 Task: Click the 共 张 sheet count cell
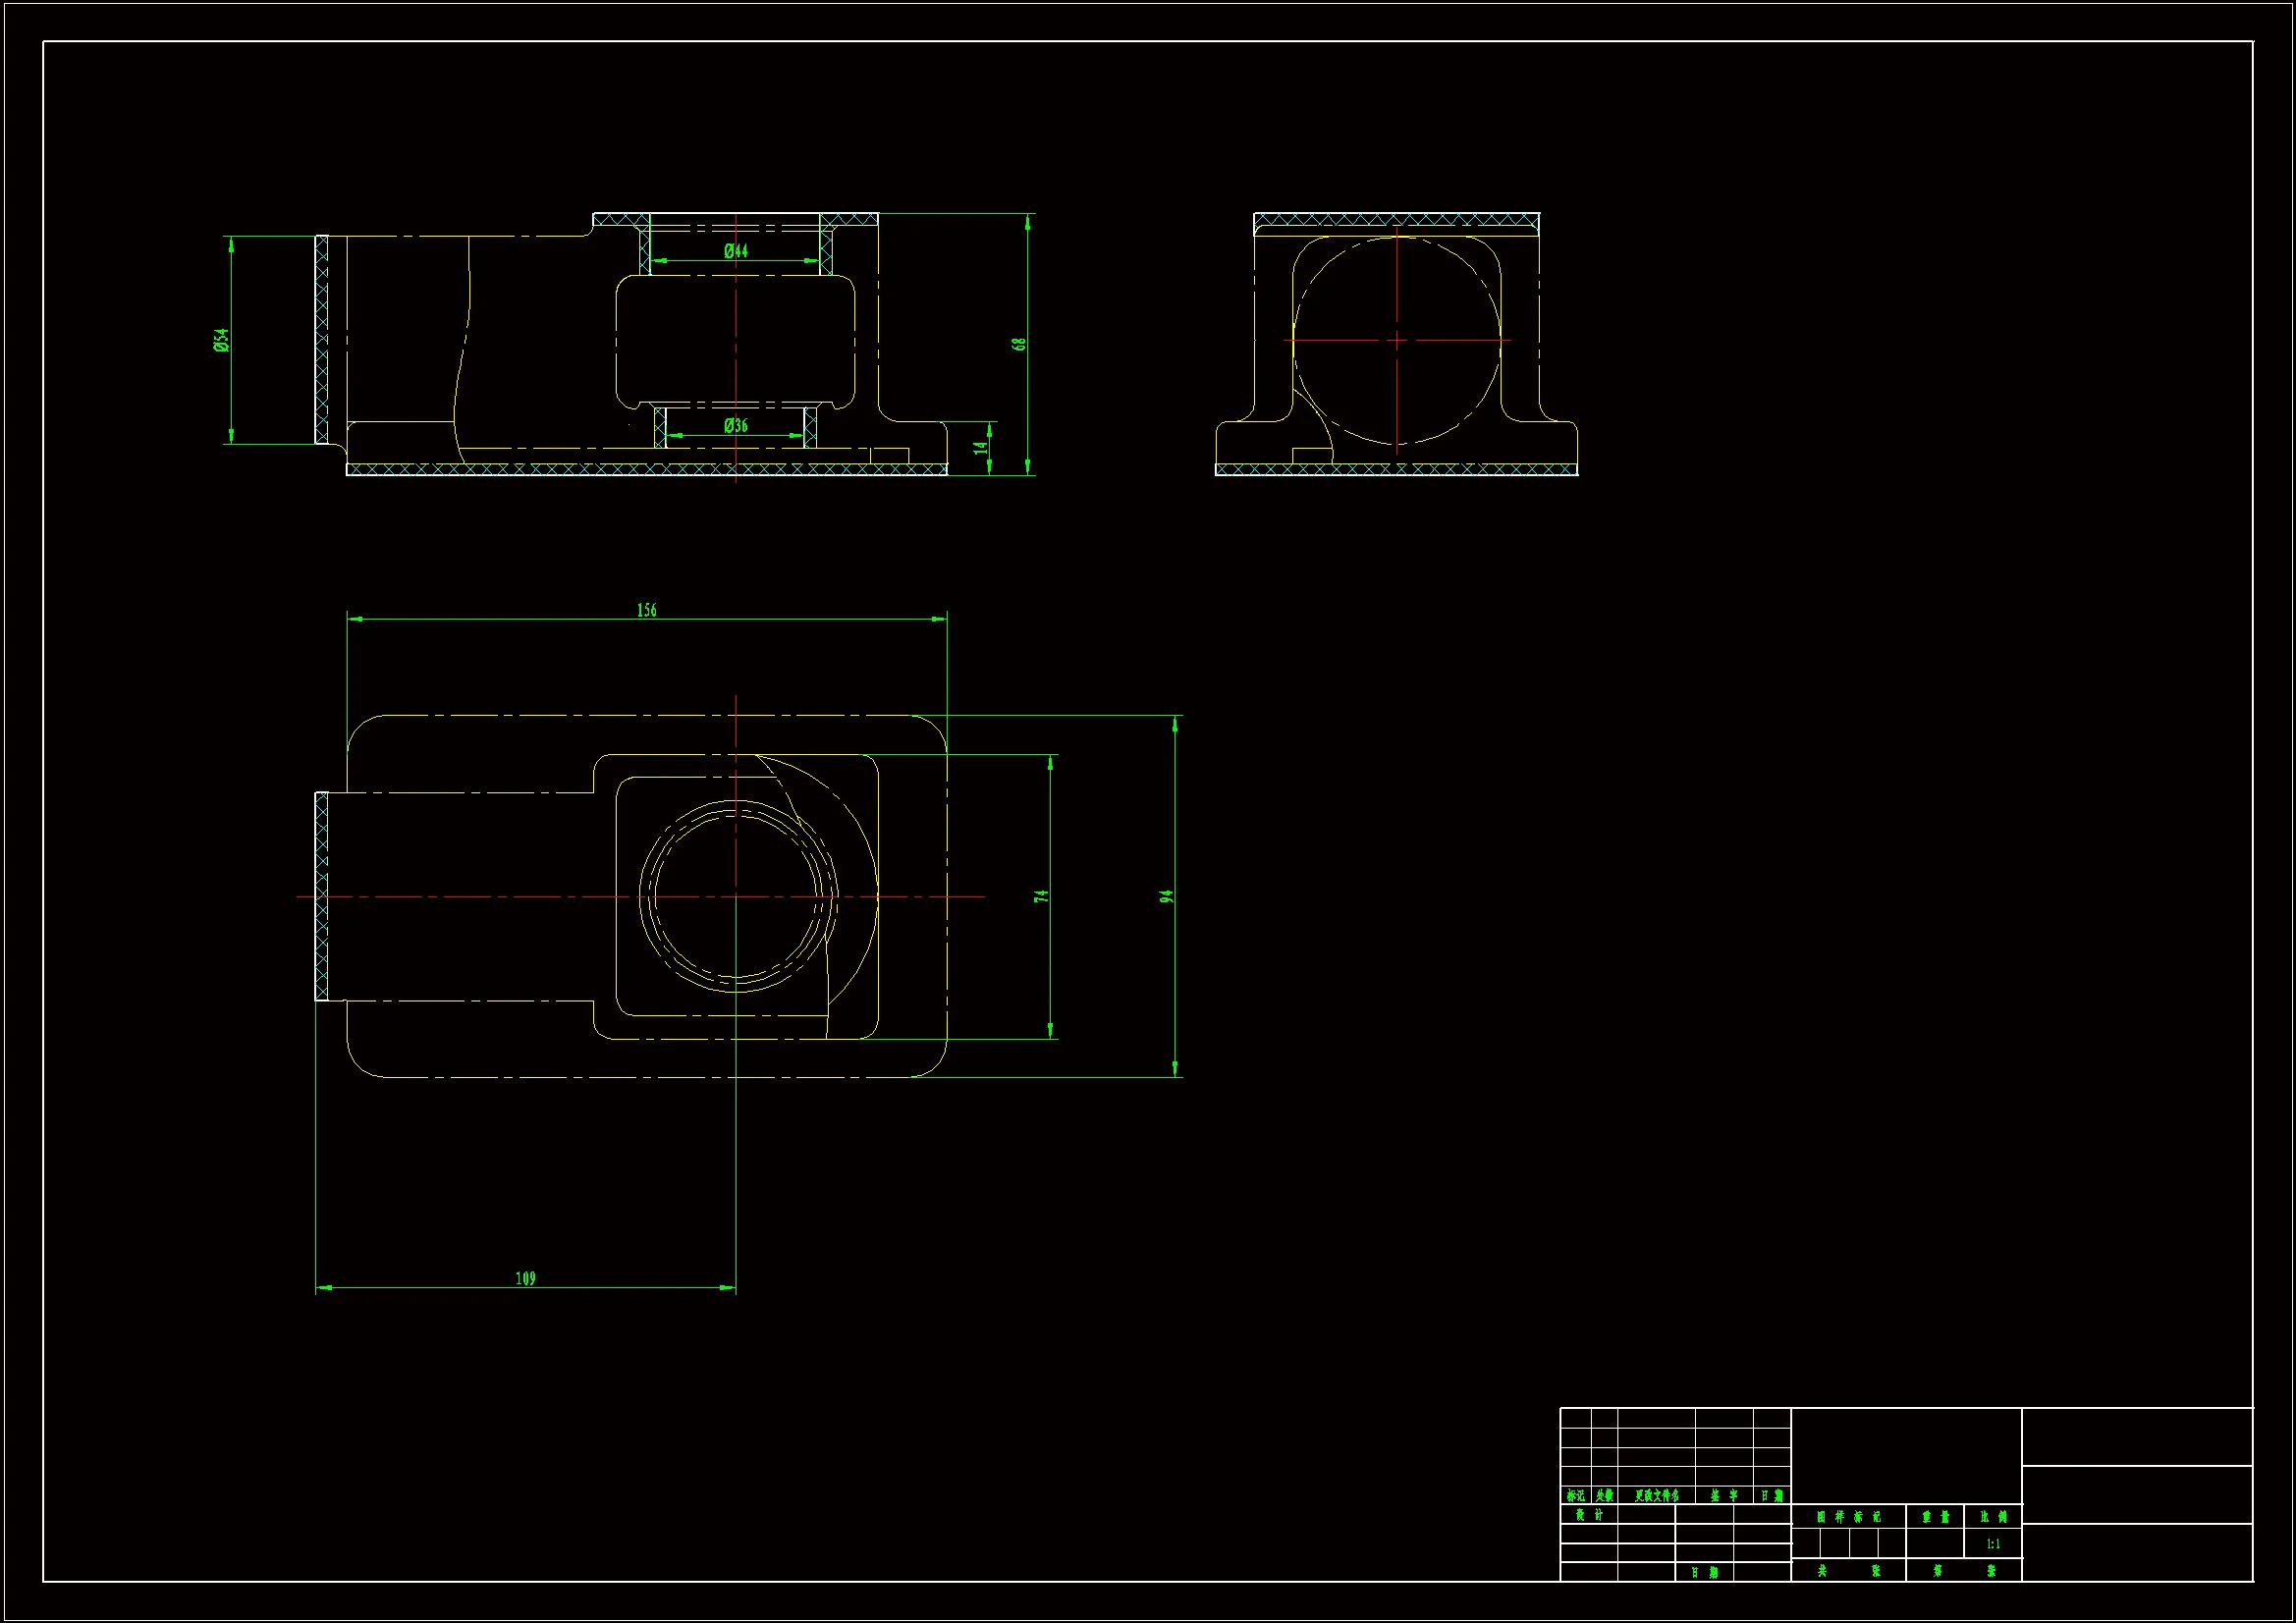(1848, 1571)
